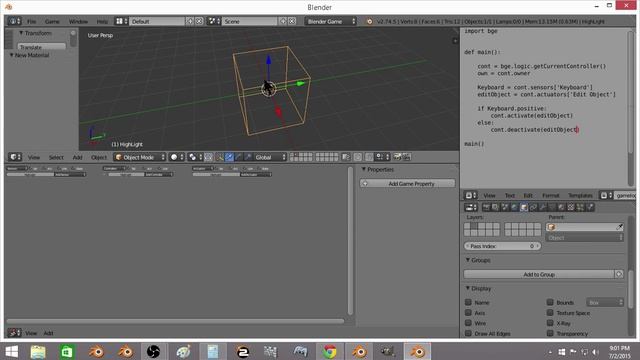Select the scale manipulator icon
The image size is (640, 360).
click(x=248, y=157)
